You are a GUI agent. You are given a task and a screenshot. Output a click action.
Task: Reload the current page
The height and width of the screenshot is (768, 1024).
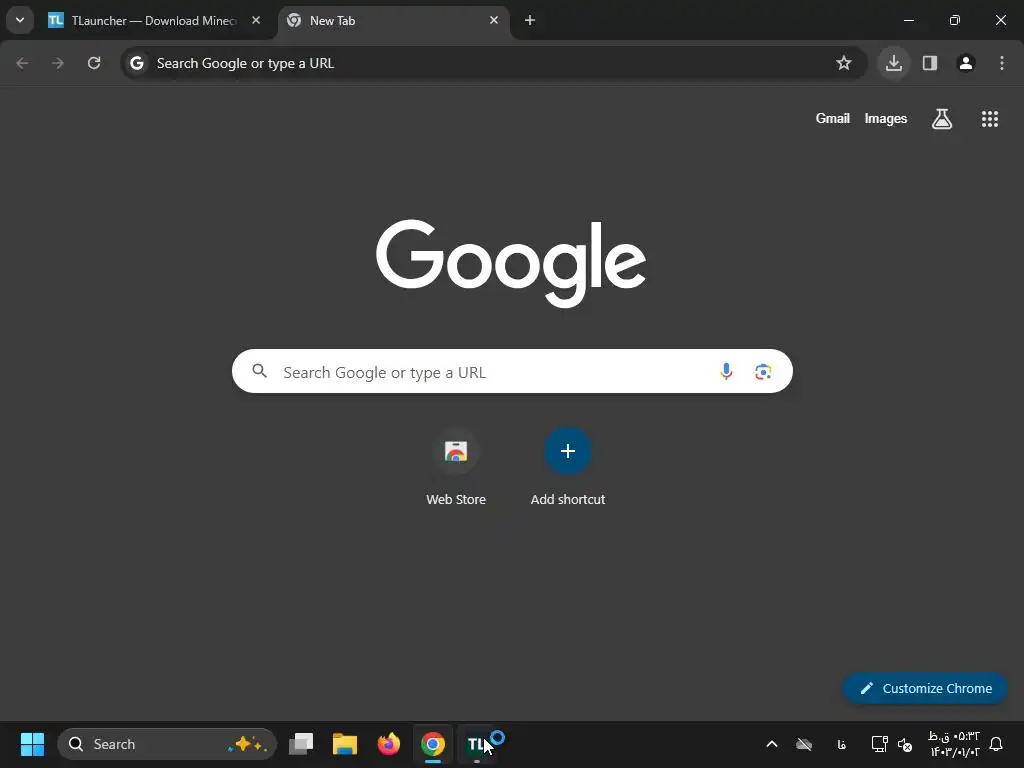(x=94, y=63)
